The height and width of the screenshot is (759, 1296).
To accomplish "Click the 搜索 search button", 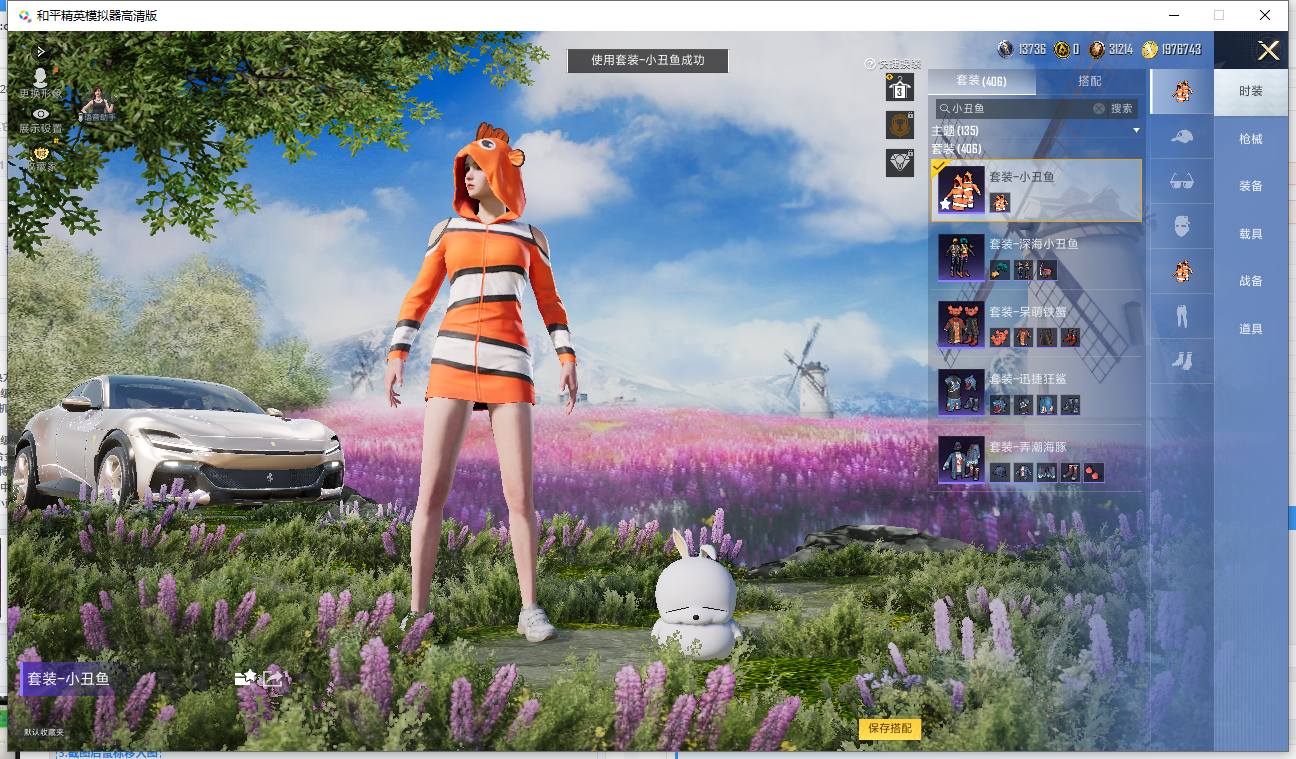I will 1122,108.
